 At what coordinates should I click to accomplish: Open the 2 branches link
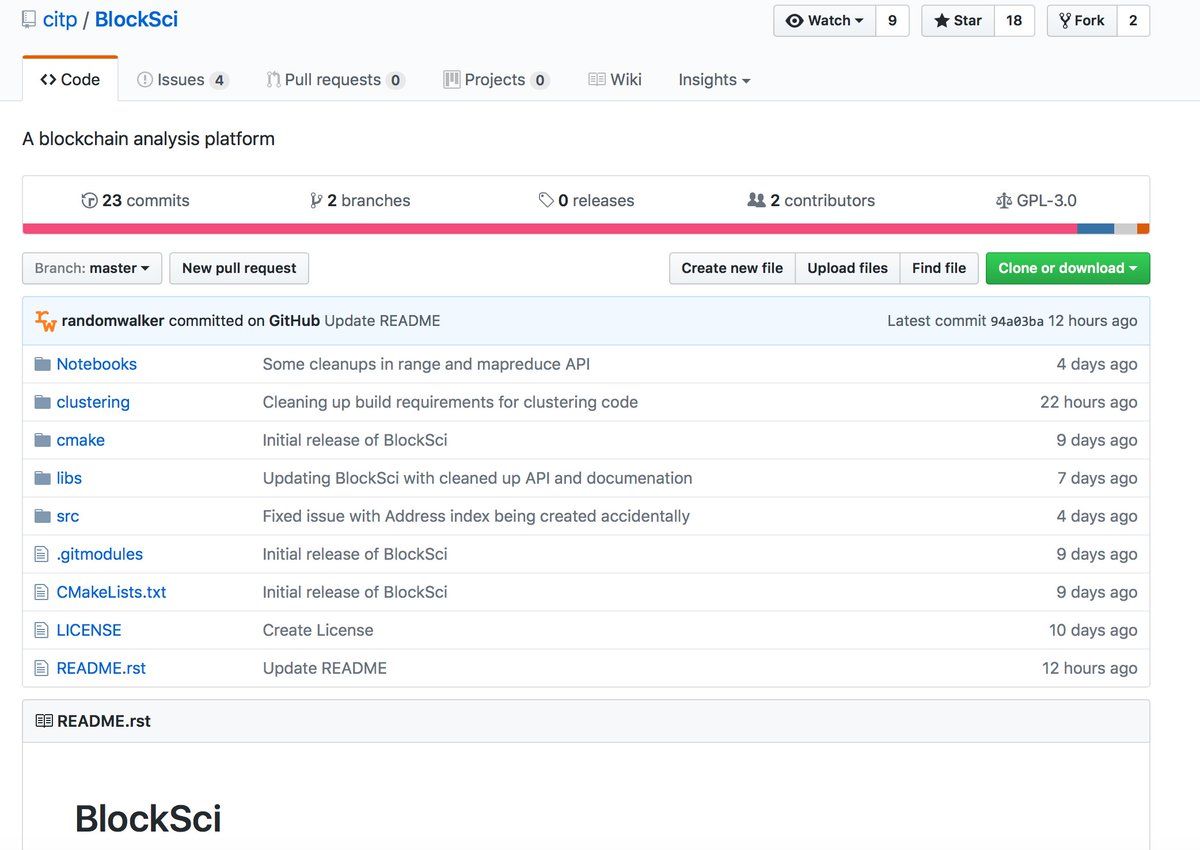361,200
